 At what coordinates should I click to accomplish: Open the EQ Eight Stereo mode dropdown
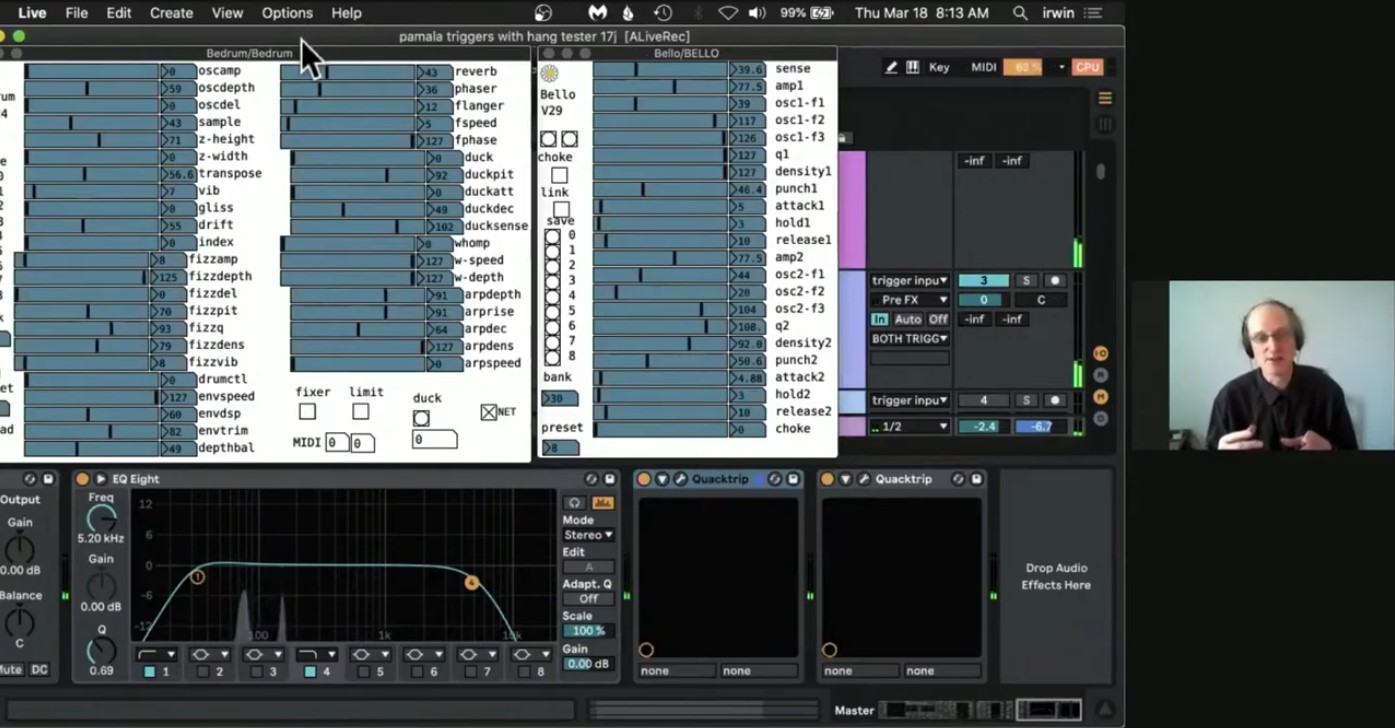coord(587,535)
